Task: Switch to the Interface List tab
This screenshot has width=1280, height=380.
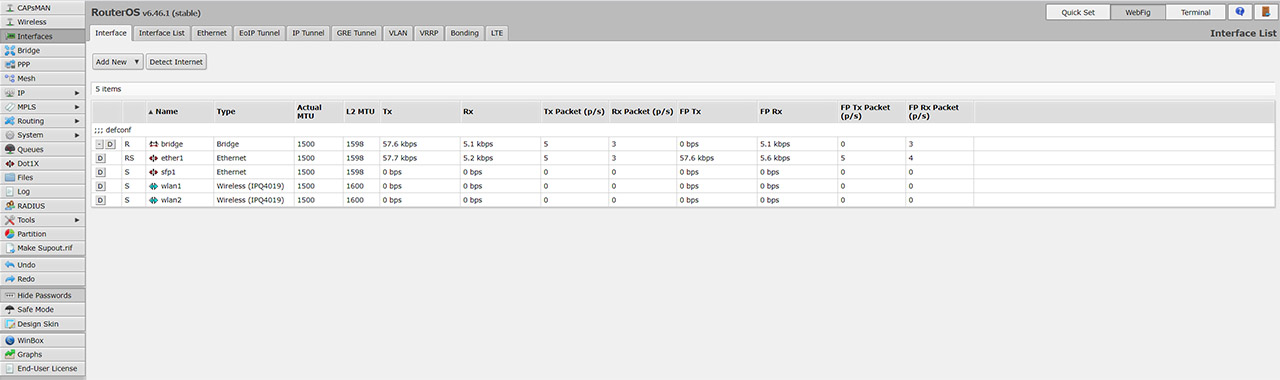Action: [162, 33]
